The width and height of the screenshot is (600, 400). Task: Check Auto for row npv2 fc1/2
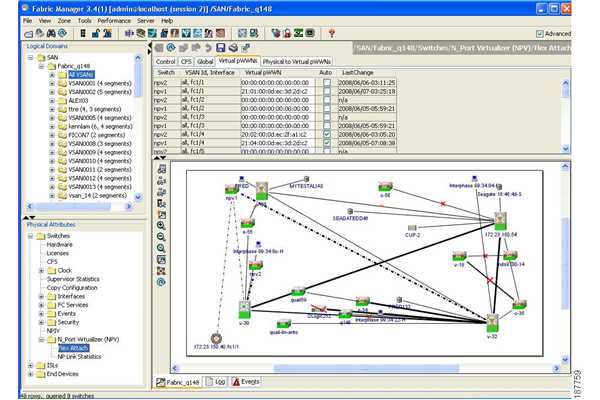(x=326, y=100)
